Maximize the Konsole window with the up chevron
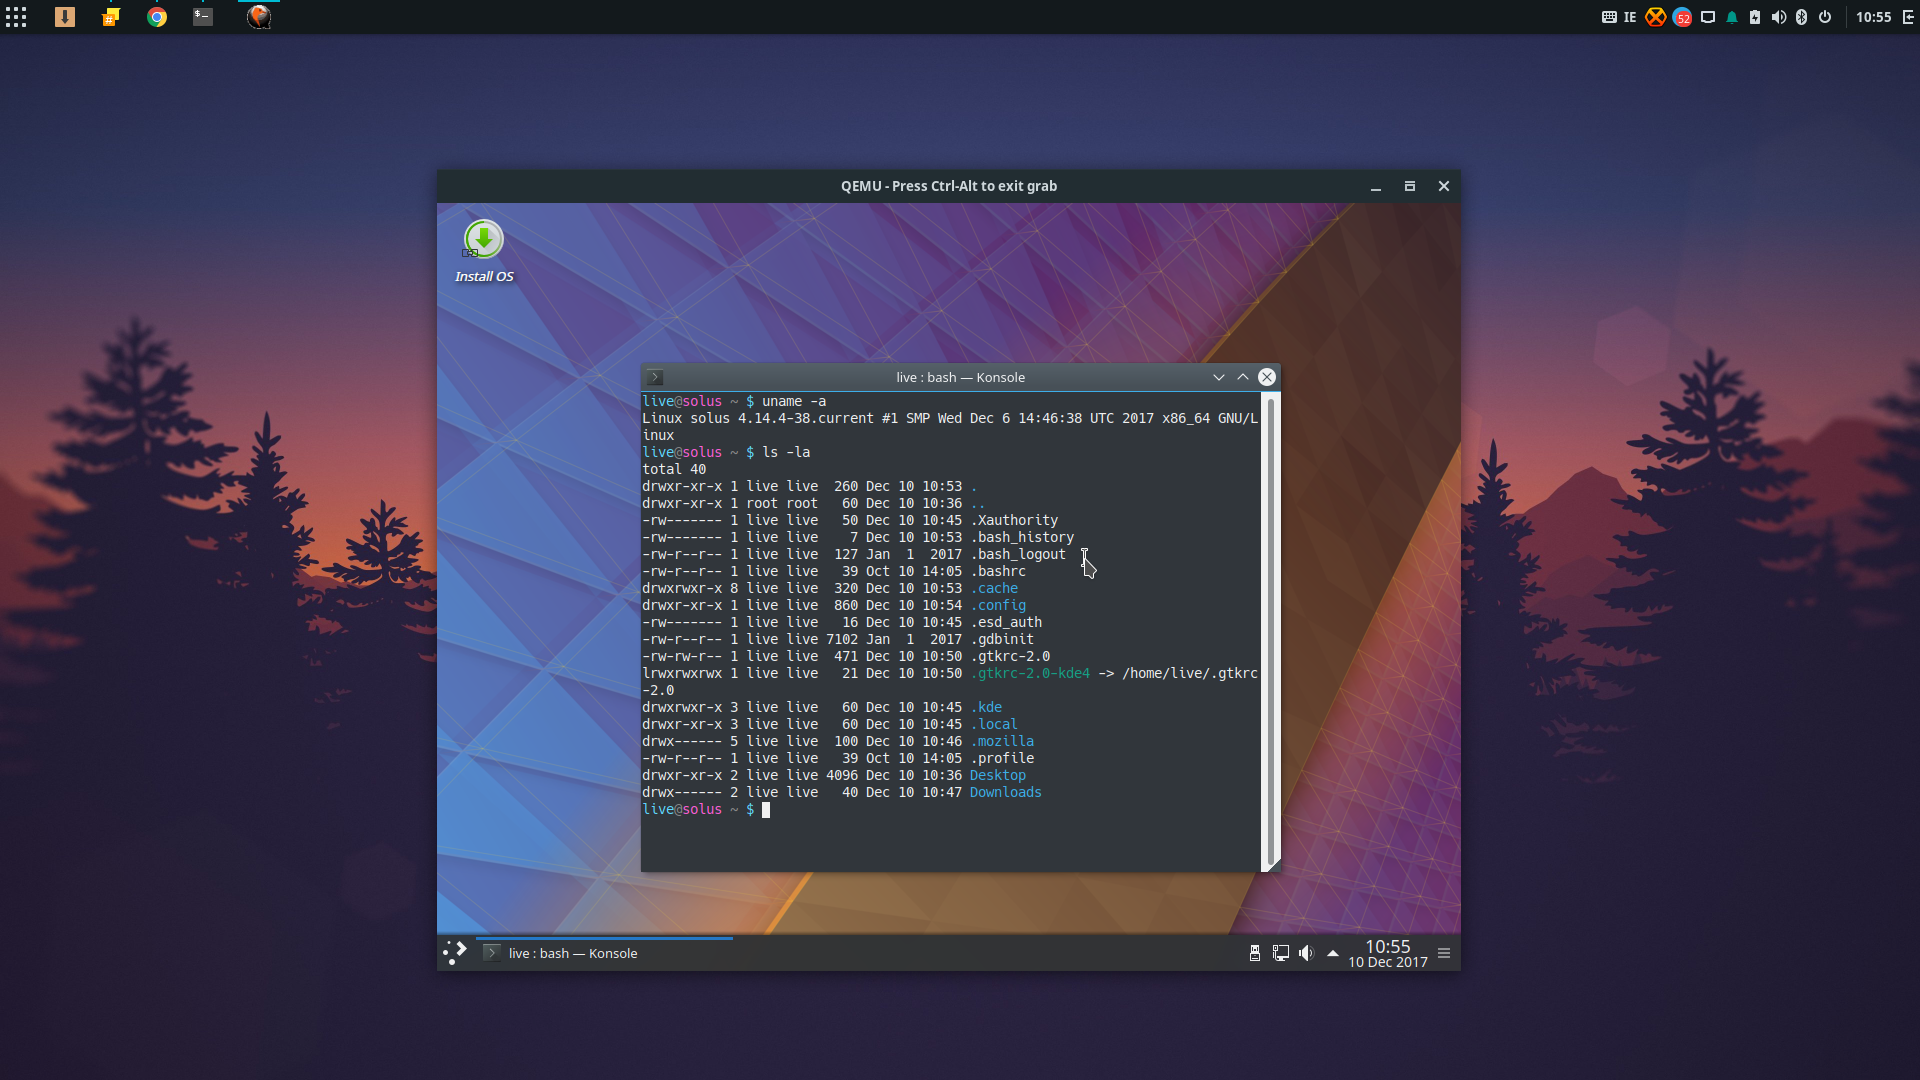The width and height of the screenshot is (1920, 1080). (x=1243, y=377)
